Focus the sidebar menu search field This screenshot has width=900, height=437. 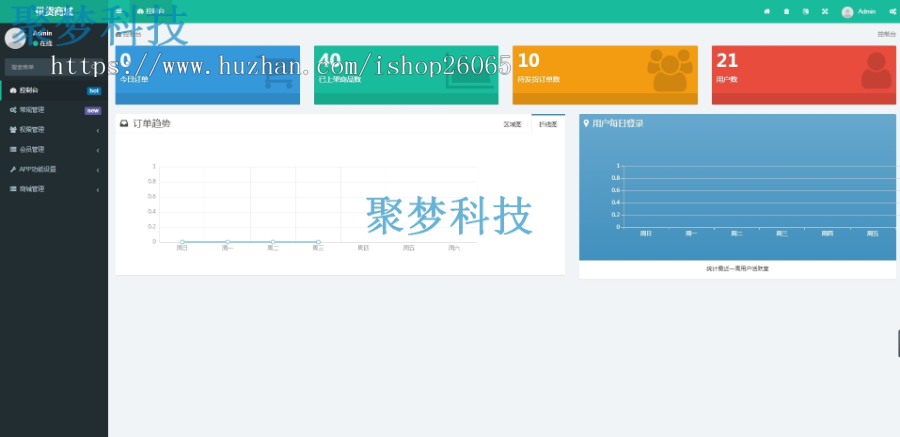pos(48,67)
